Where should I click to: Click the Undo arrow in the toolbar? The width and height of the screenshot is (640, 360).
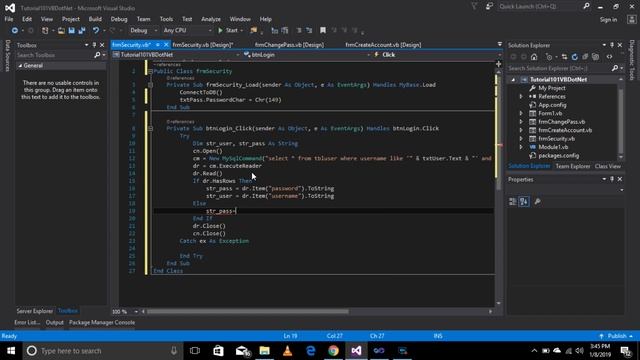coord(96,31)
